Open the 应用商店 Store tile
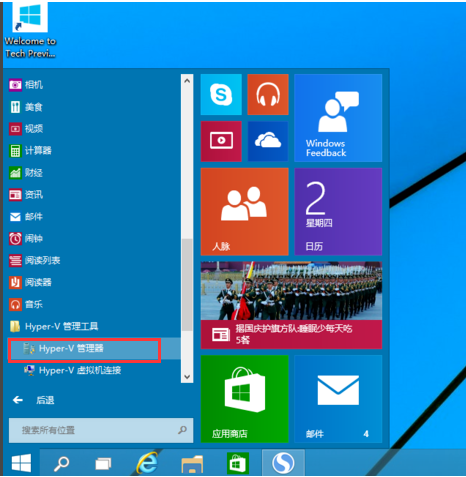 coord(244,399)
